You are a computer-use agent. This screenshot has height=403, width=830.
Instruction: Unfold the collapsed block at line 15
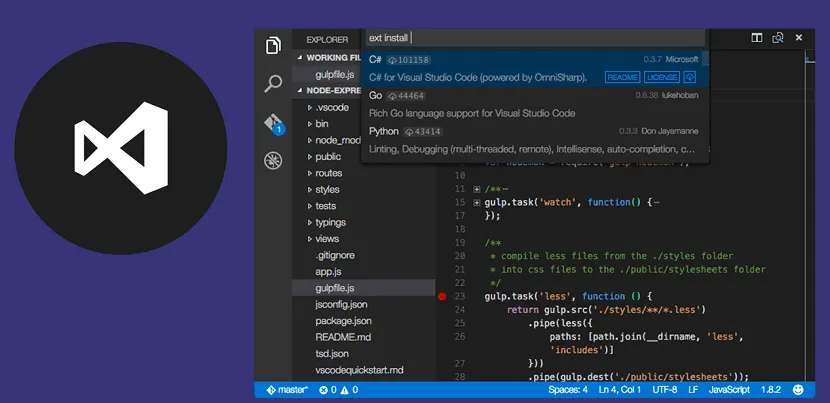[476, 202]
